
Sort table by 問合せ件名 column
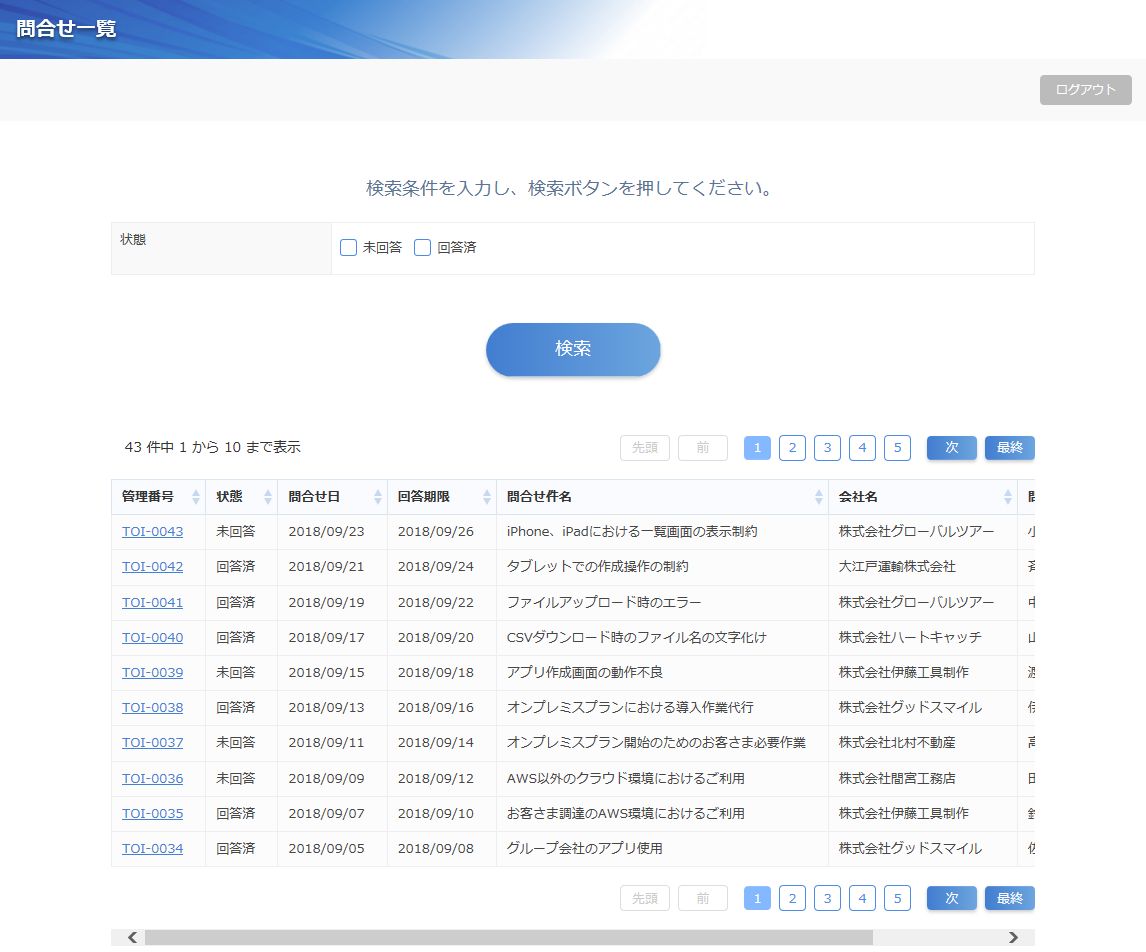pos(818,497)
